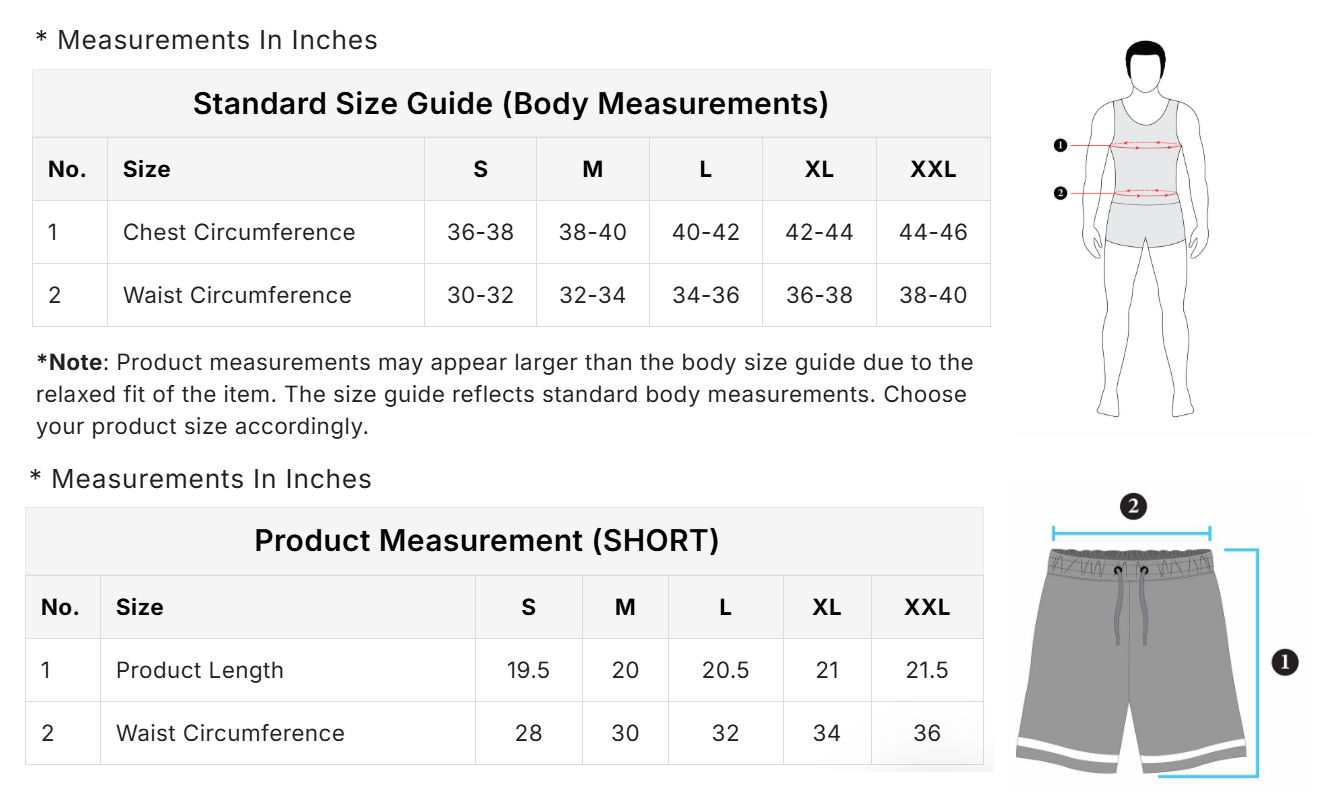Screen dimensions: 1318x812
Task: Click shorts waist value 36 for XXL
Action: point(927,734)
